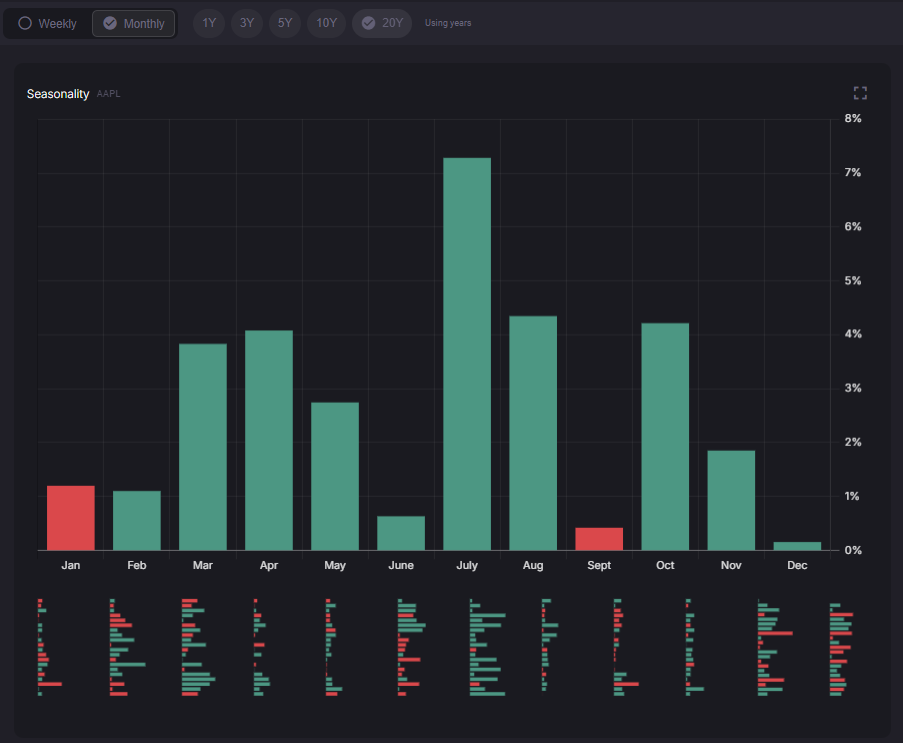This screenshot has width=903, height=743.
Task: Click the AAPL ticker label
Action: point(108,94)
